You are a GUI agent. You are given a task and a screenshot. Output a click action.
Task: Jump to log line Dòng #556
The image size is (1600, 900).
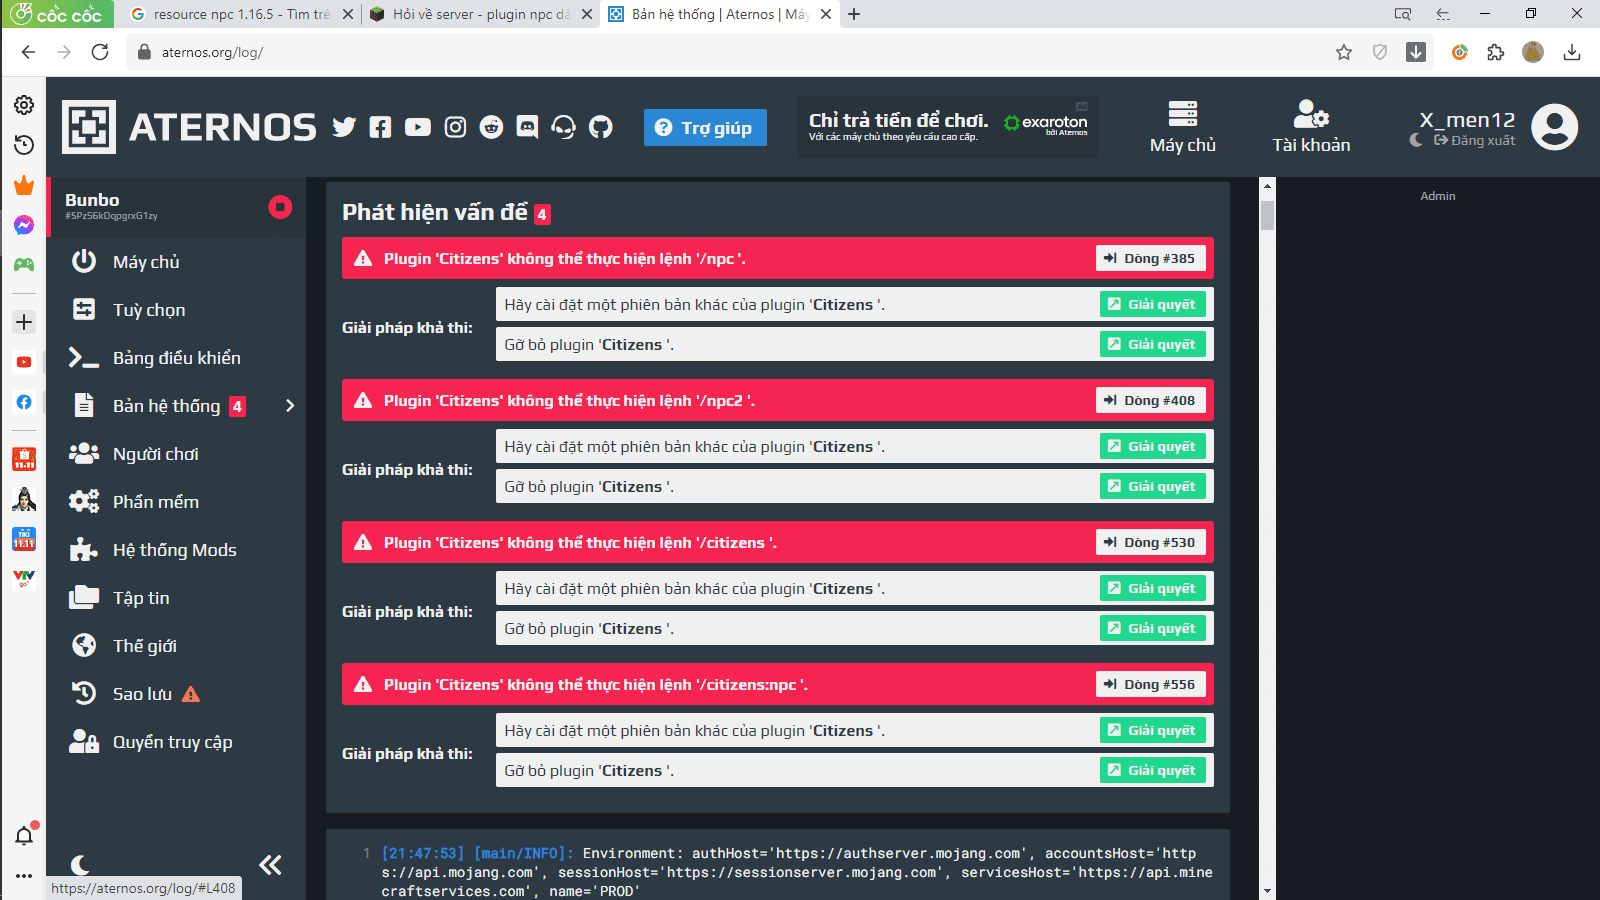click(x=1150, y=685)
